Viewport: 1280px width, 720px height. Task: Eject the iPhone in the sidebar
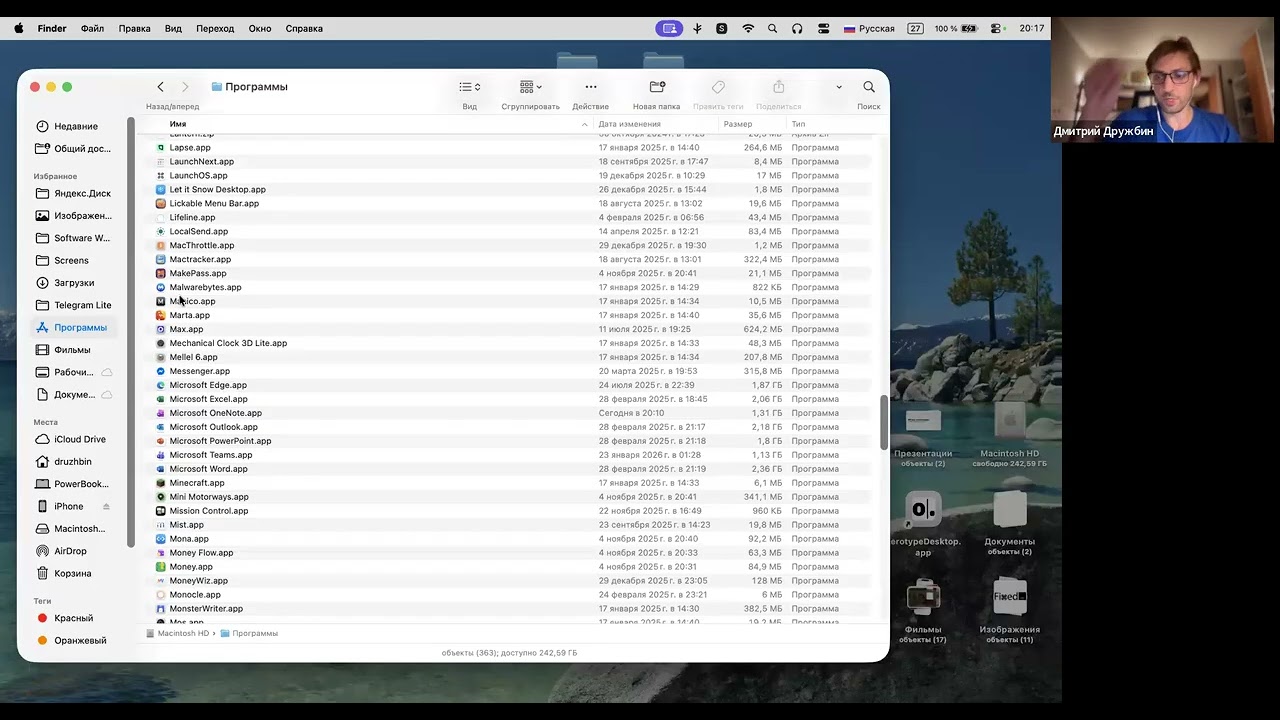tap(106, 507)
